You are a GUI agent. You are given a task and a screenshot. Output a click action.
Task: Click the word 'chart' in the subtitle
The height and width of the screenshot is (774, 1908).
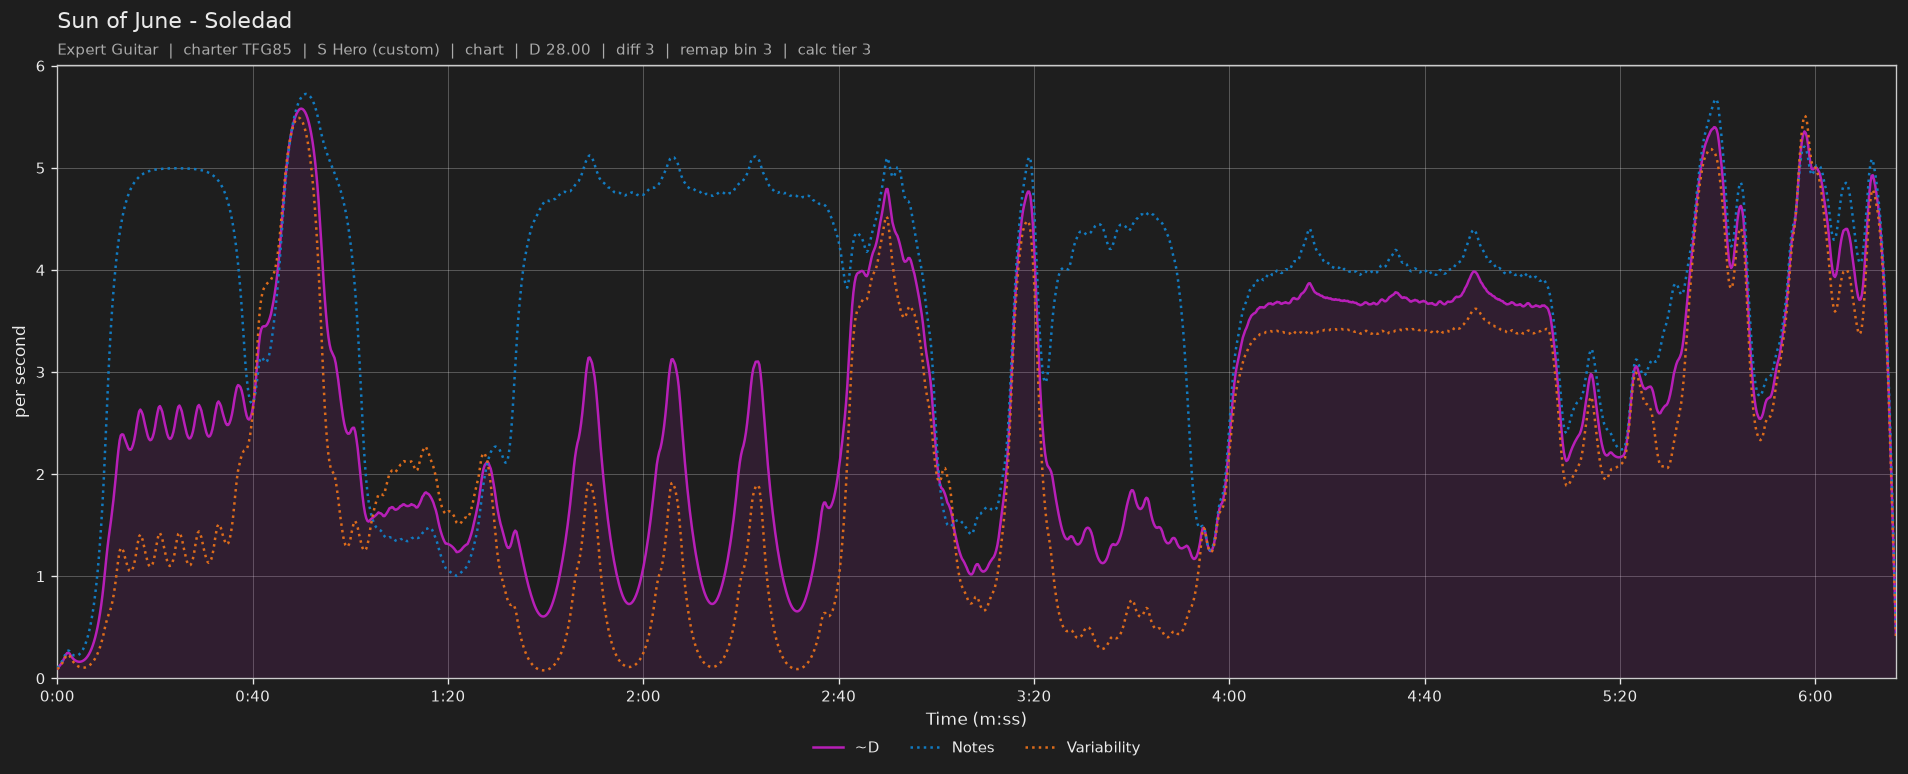coord(484,49)
